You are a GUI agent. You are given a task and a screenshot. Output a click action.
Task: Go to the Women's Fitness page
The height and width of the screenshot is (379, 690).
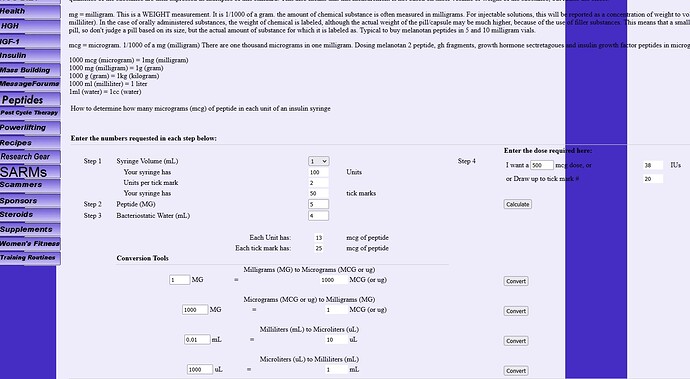pos(30,243)
